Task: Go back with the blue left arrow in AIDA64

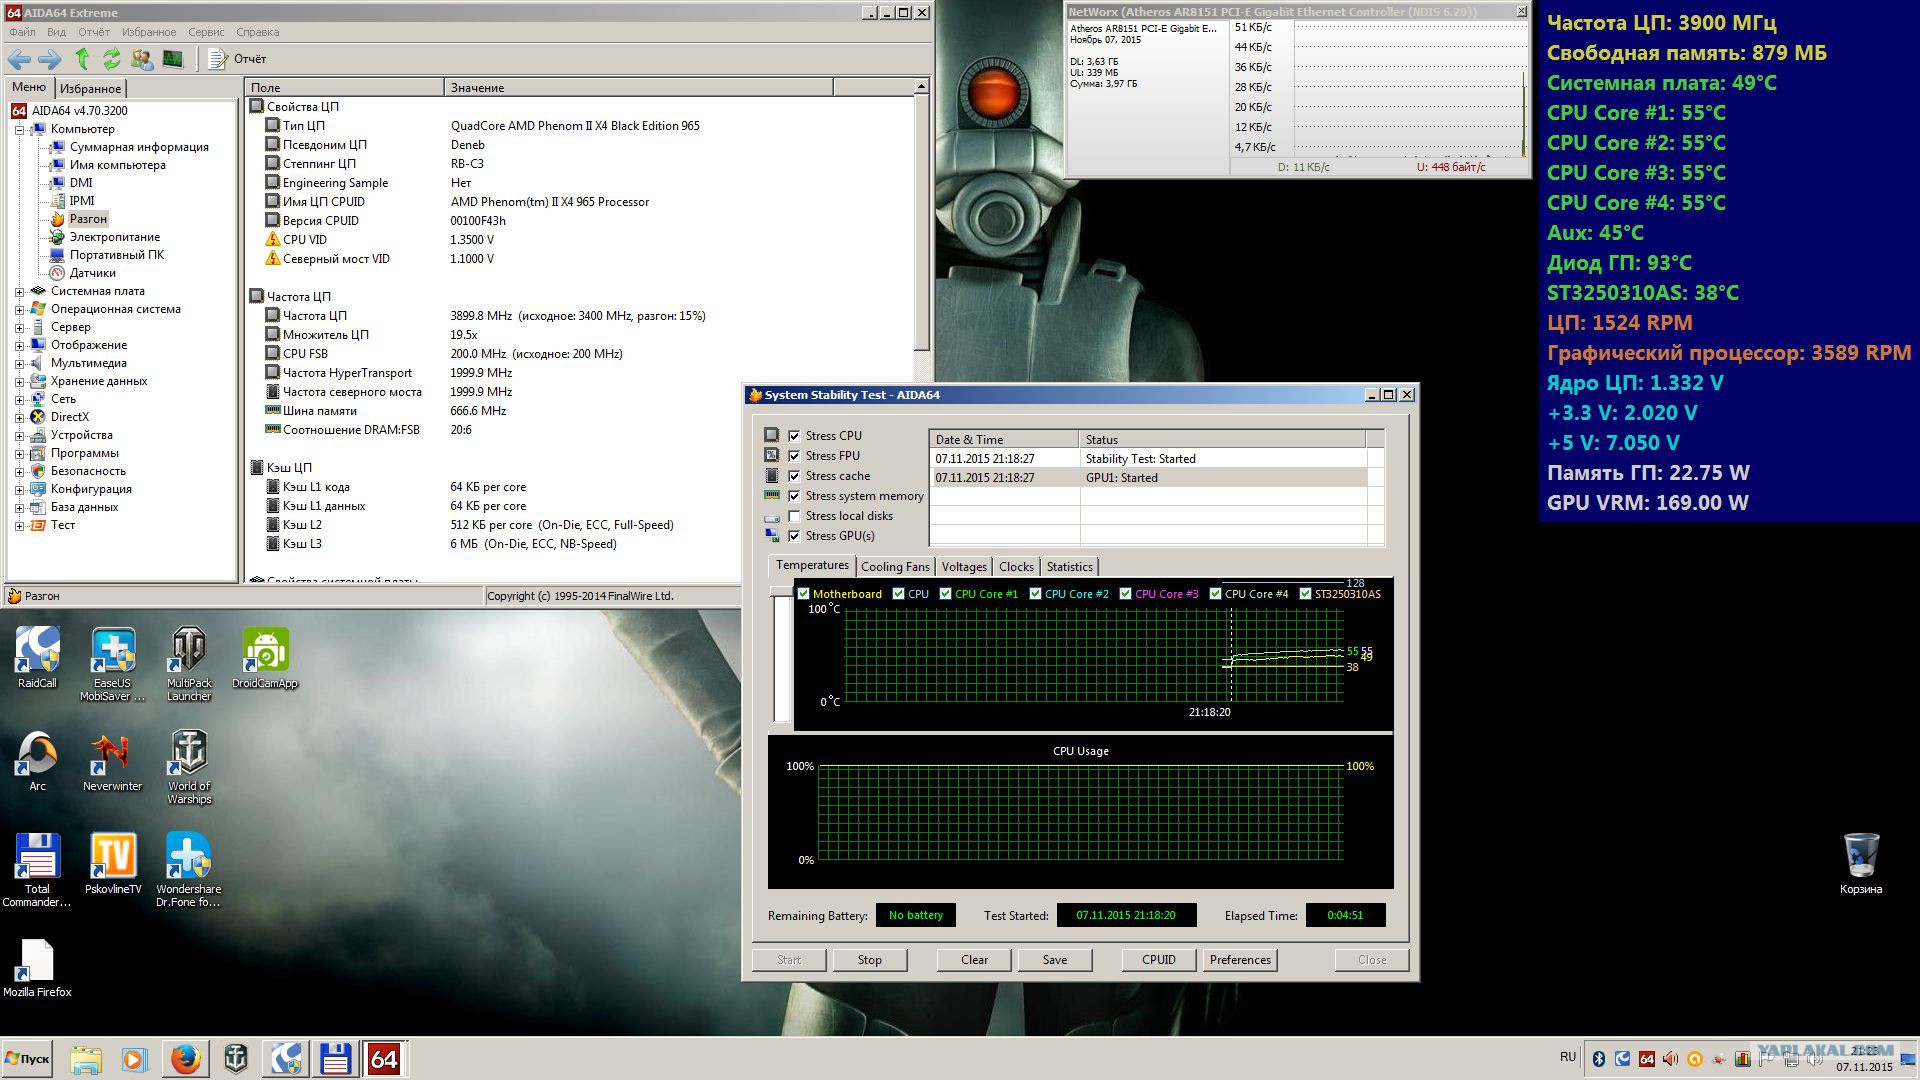Action: (19, 59)
